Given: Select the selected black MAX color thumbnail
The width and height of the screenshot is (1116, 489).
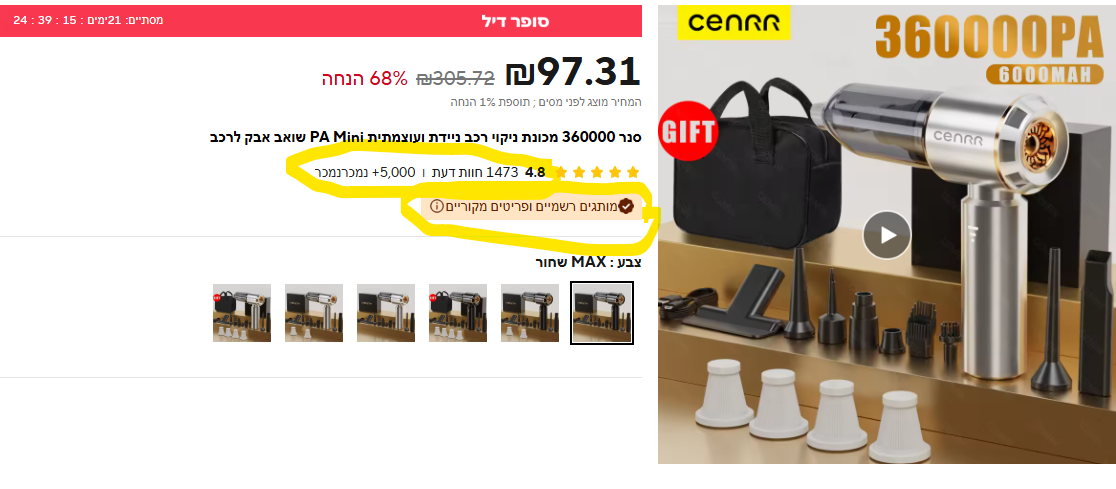Looking at the screenshot, I should [x=601, y=313].
